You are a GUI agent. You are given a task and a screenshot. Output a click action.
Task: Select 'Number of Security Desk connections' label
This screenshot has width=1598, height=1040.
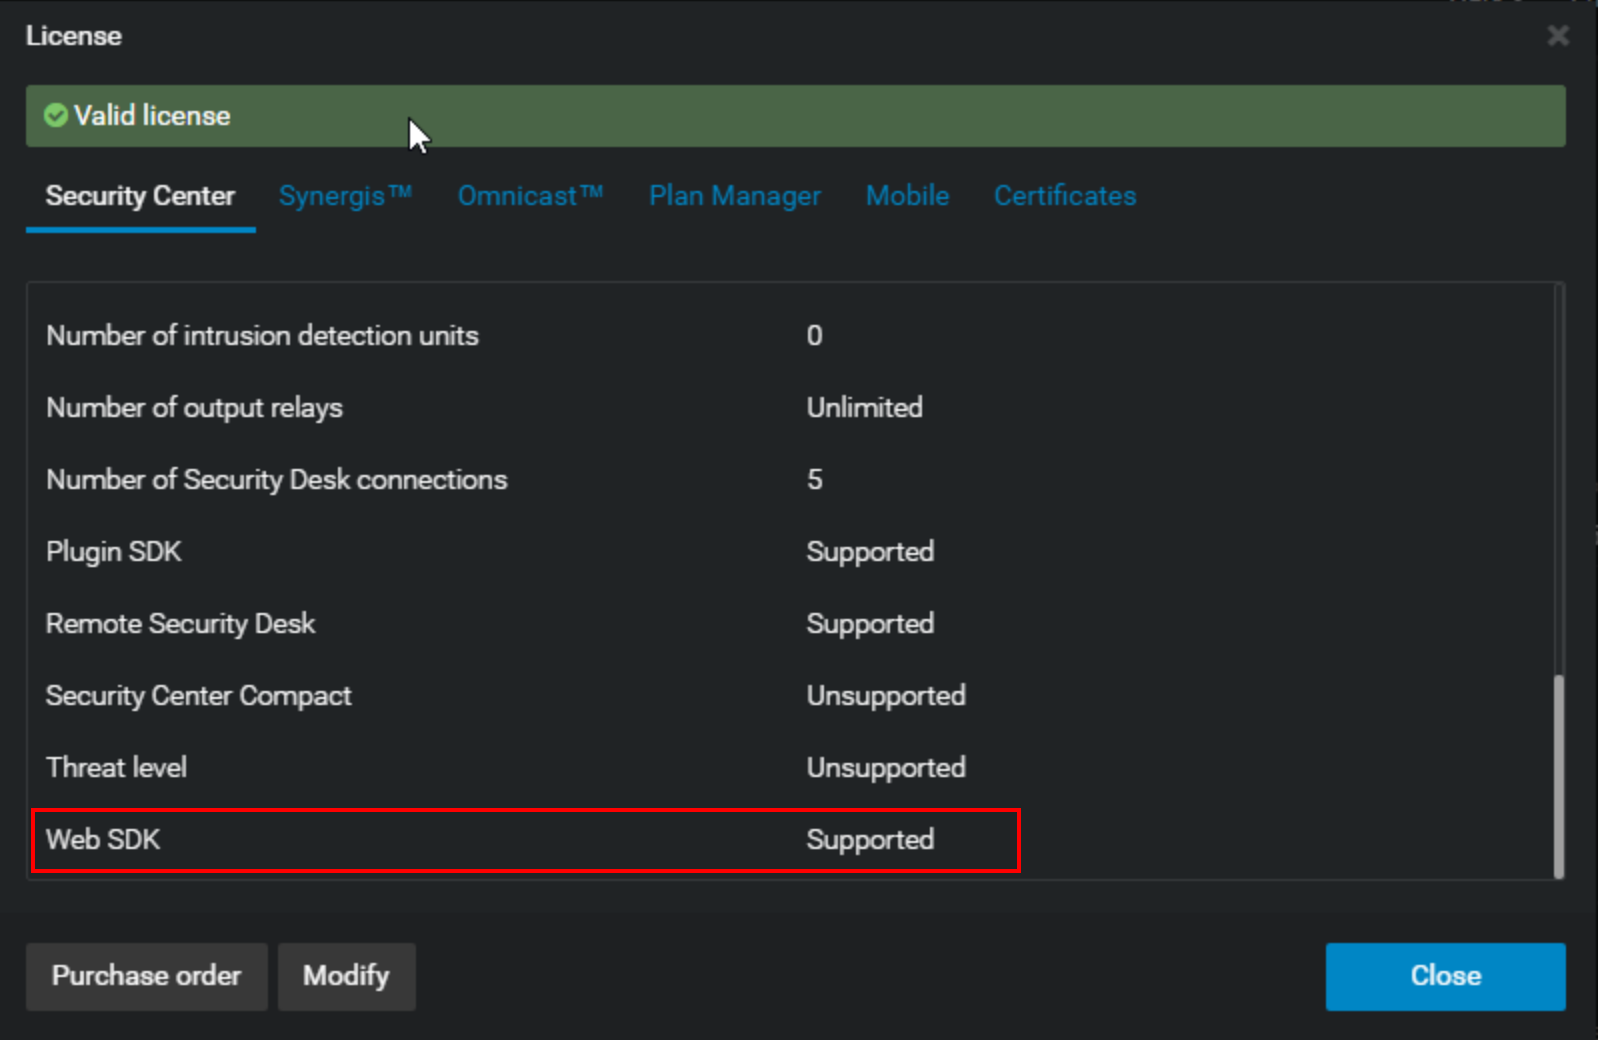click(x=277, y=480)
